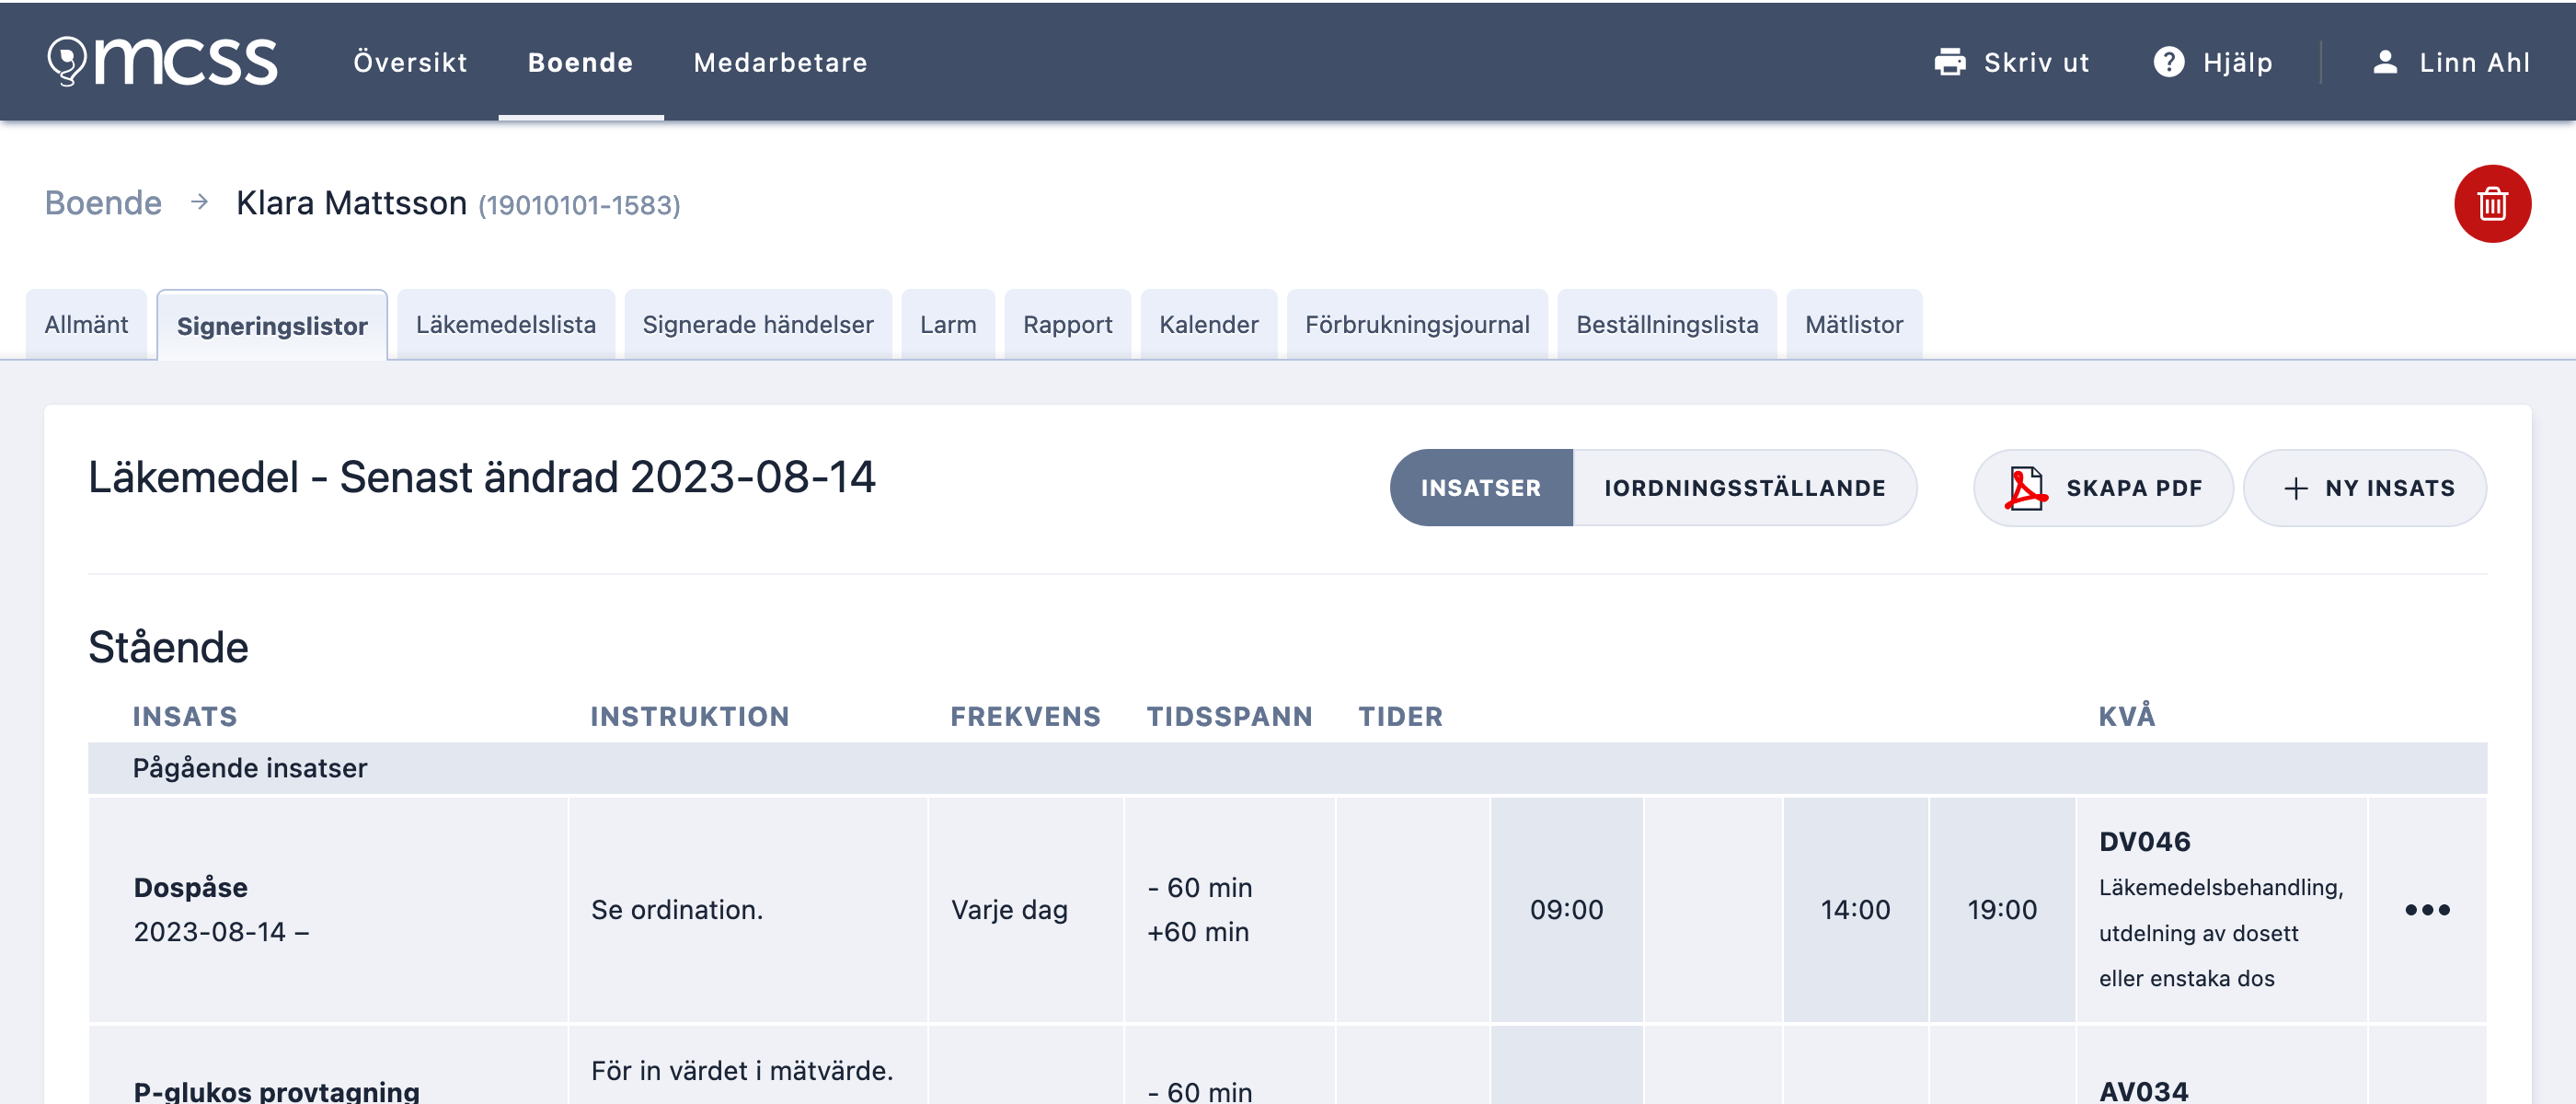Open the Medarbetare menu
Viewport: 2576px width, 1104px height.
point(780,62)
